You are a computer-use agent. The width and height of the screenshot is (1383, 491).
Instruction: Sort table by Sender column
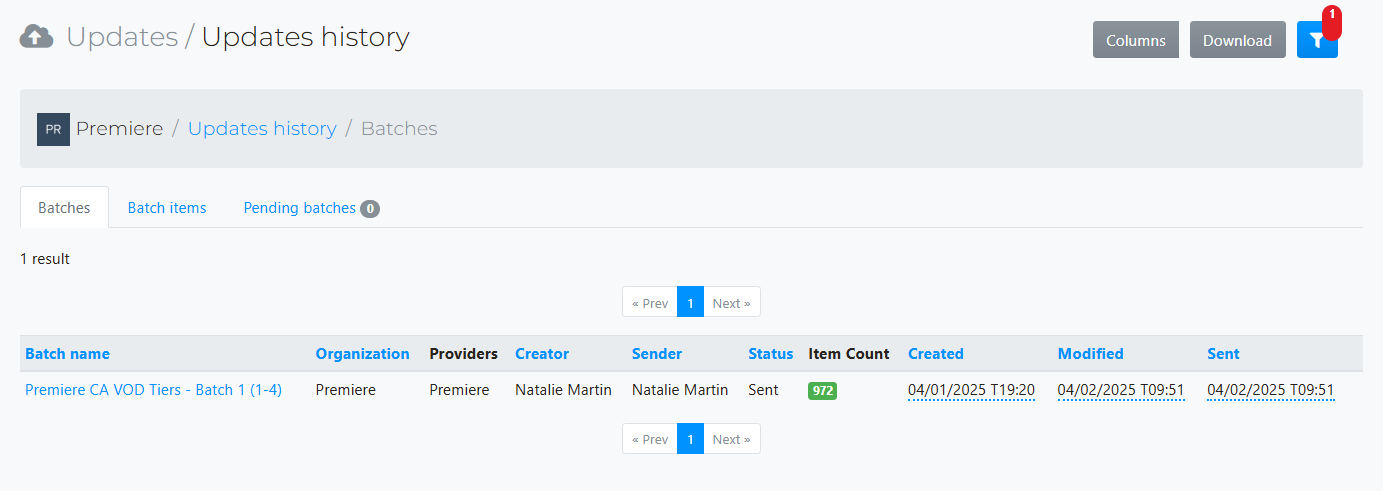tap(657, 354)
